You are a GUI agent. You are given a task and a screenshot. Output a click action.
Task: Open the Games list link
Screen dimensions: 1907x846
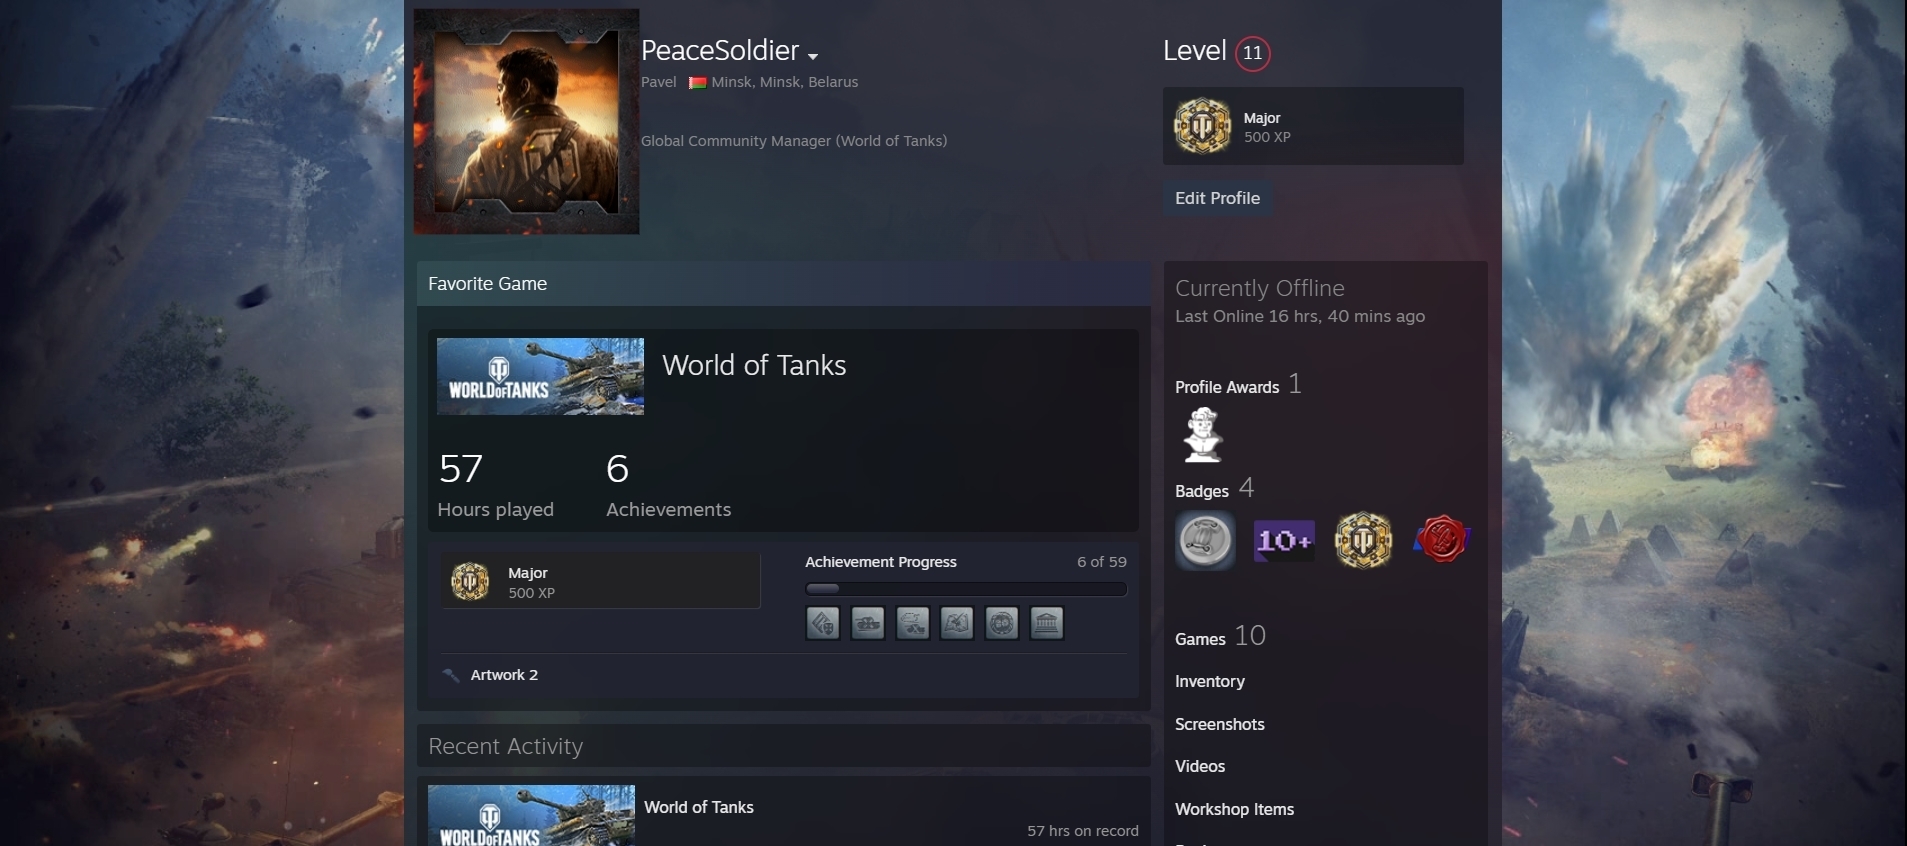click(1200, 639)
